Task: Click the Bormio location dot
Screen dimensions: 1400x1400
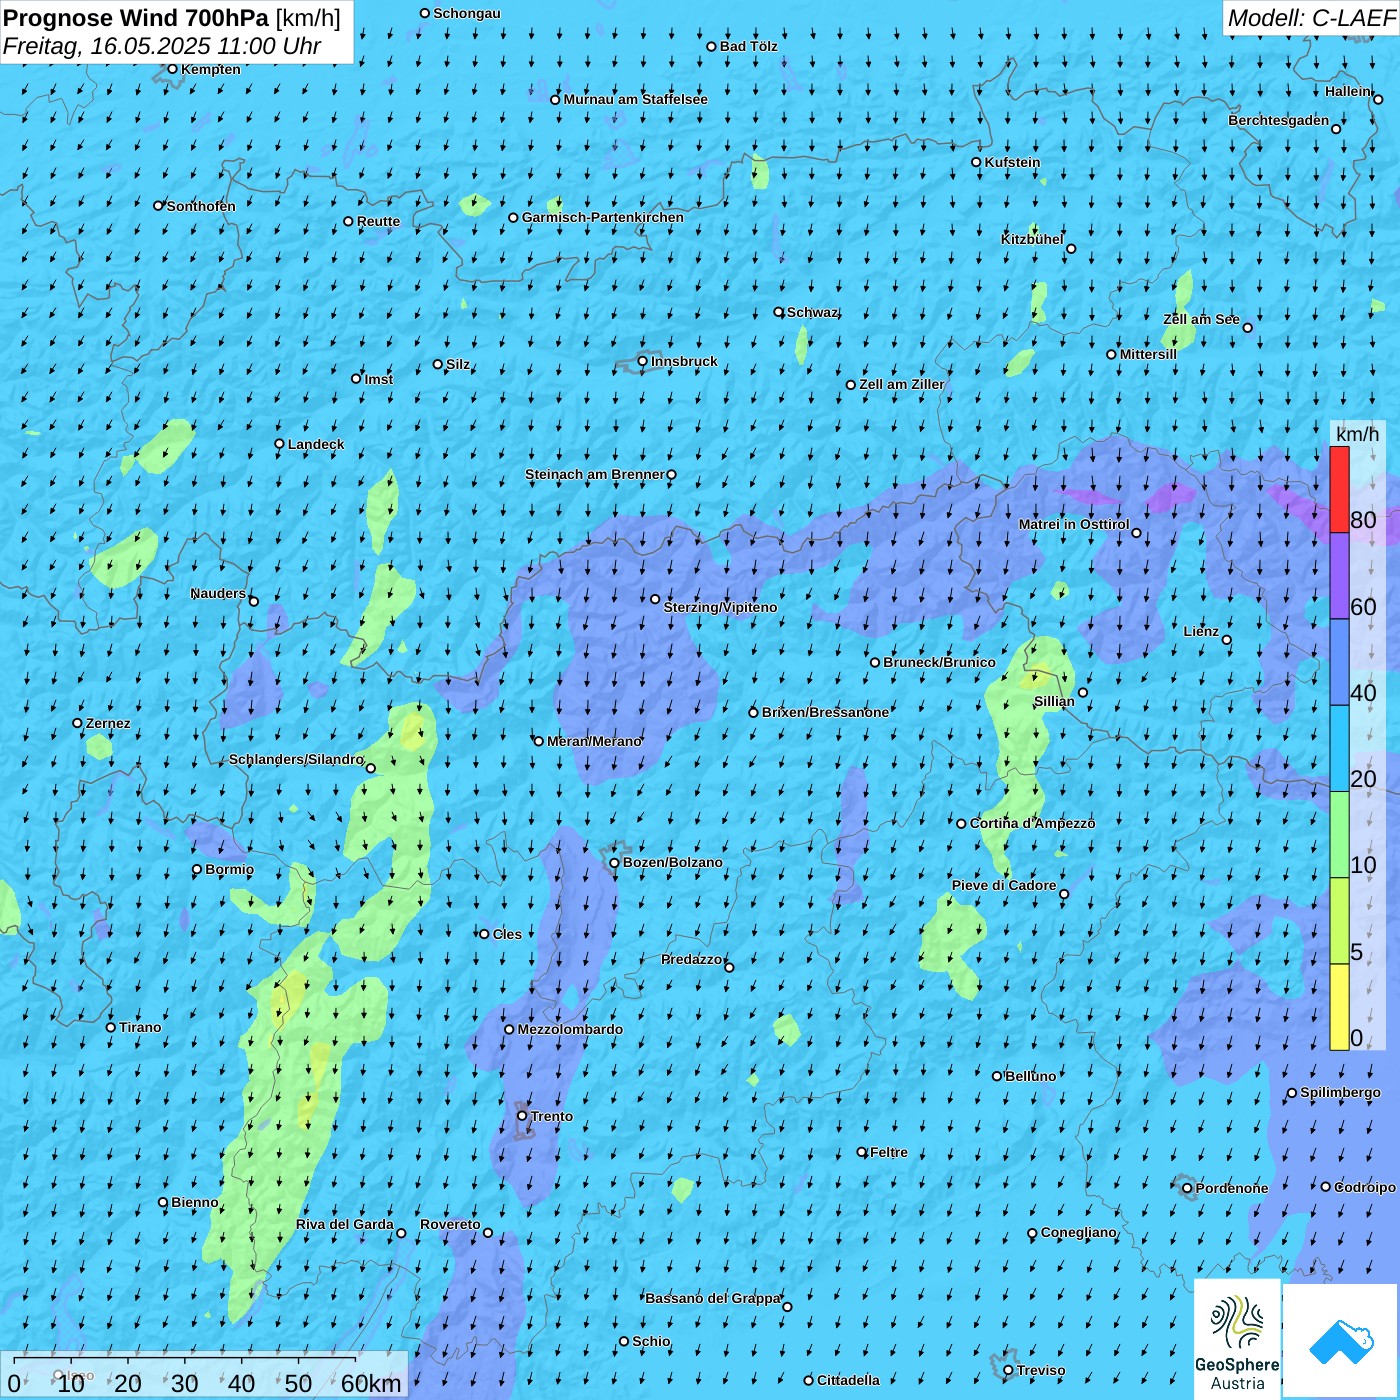Action: (x=197, y=869)
